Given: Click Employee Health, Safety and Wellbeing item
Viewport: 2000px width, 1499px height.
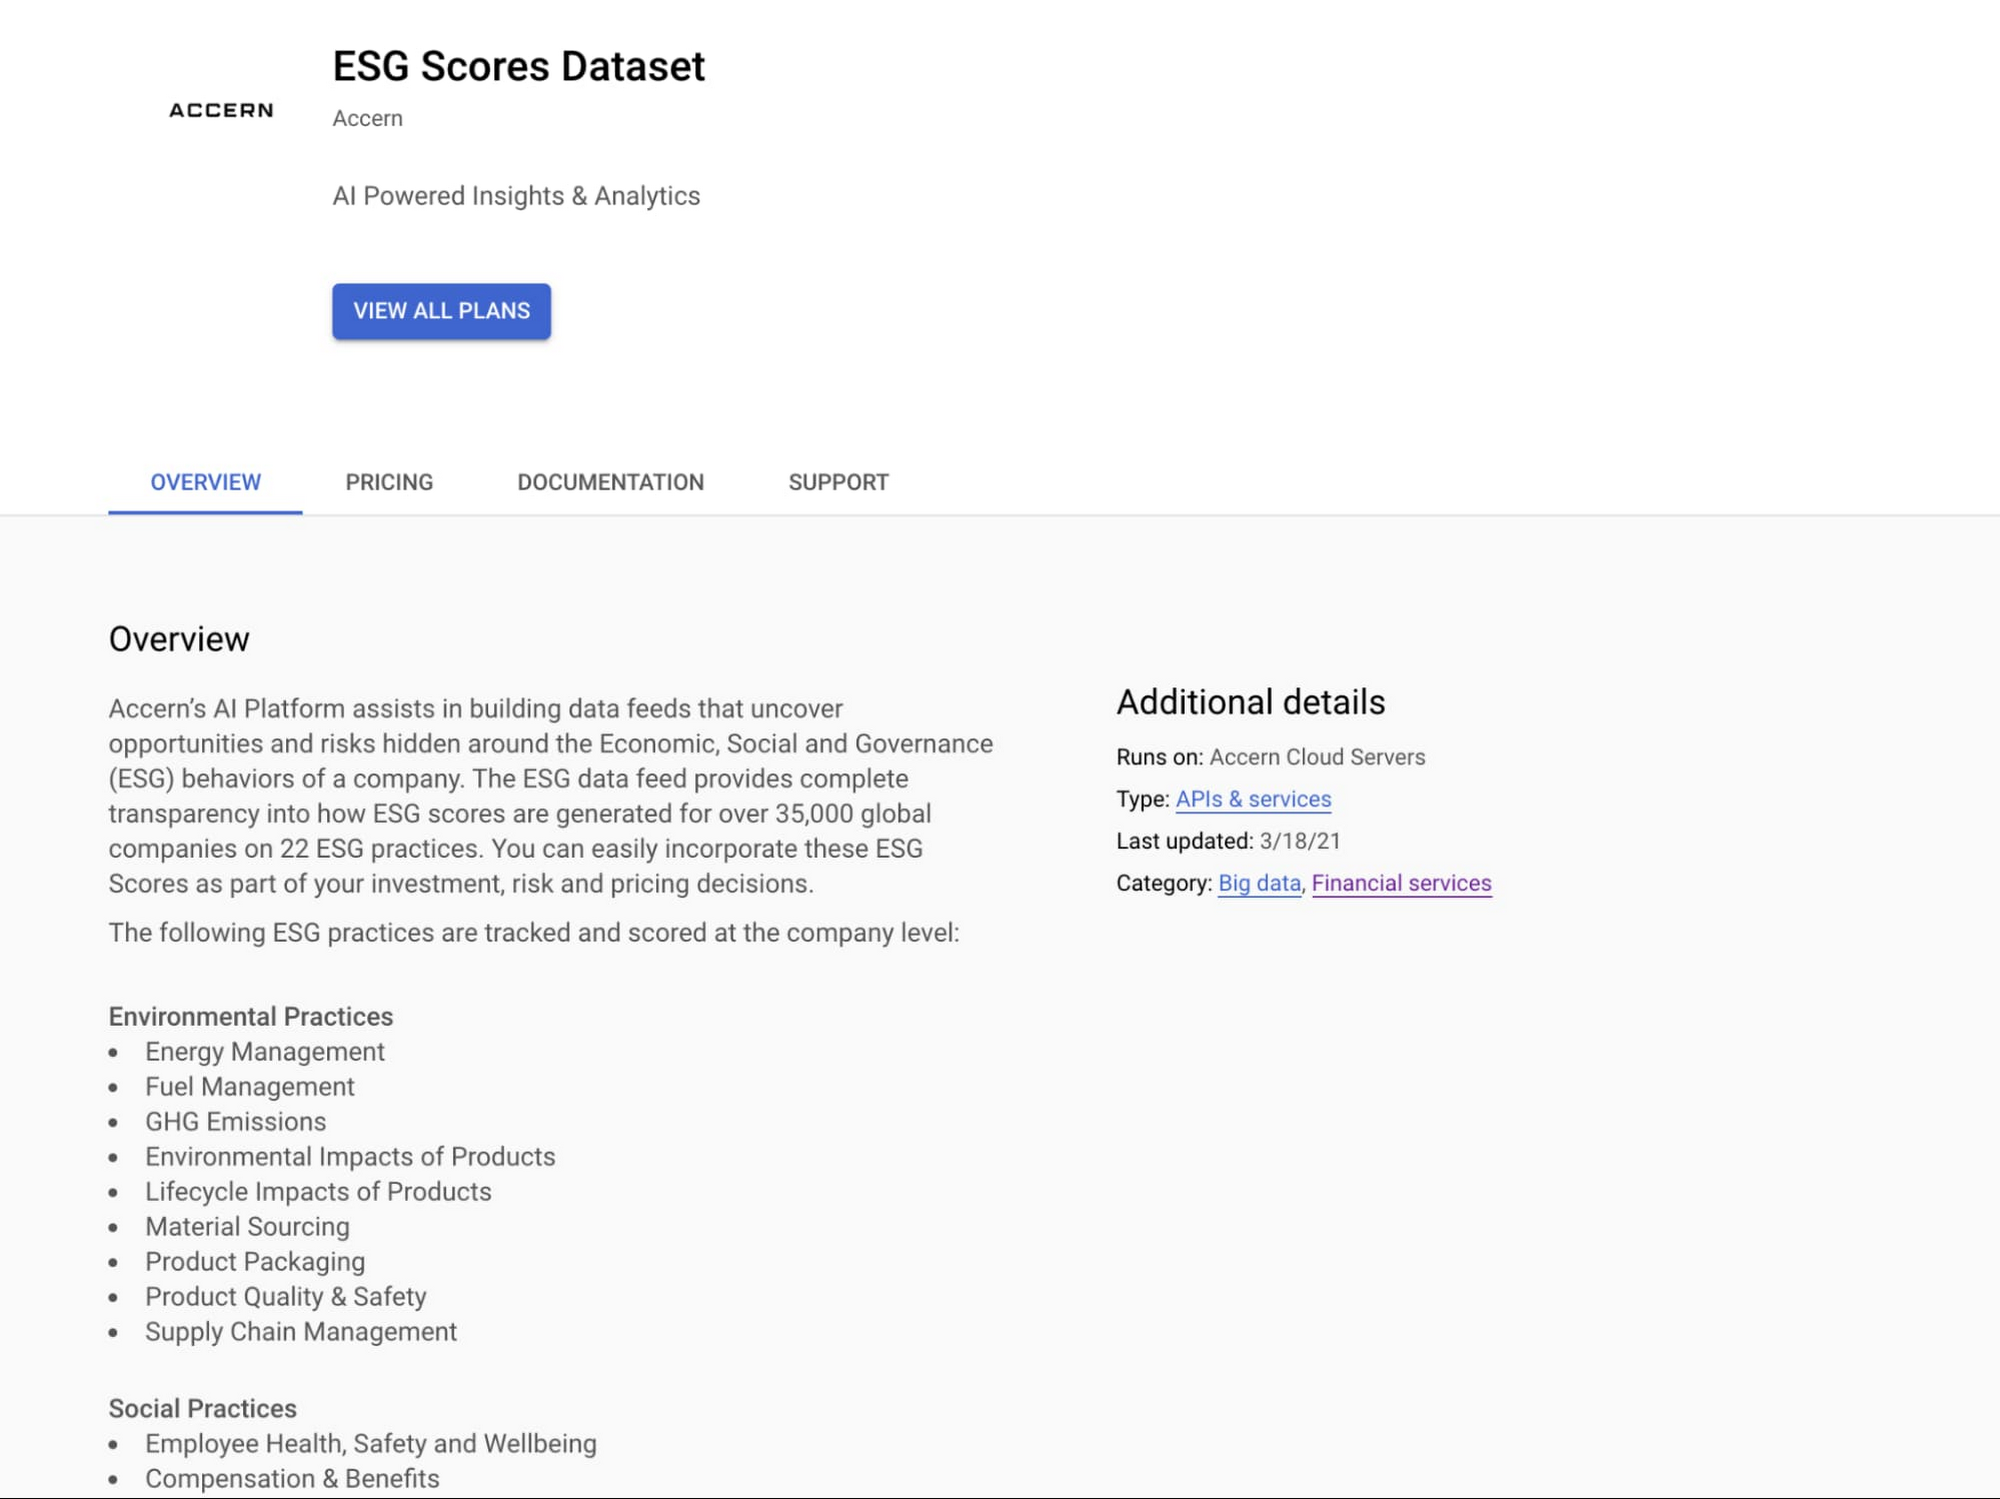Looking at the screenshot, I should (x=370, y=1444).
